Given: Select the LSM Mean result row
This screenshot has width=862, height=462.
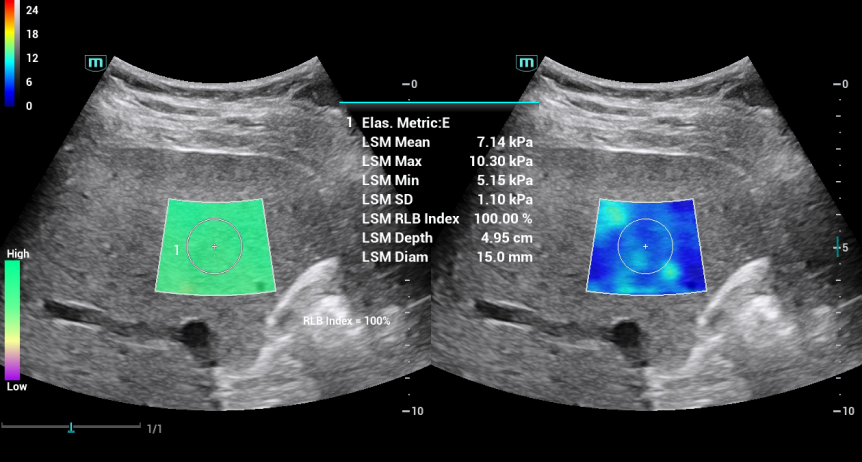Looking at the screenshot, I should coord(446,142).
